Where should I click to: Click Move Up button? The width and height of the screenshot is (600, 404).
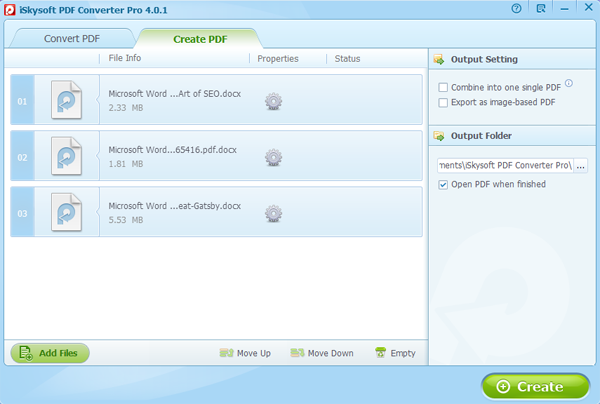(245, 353)
